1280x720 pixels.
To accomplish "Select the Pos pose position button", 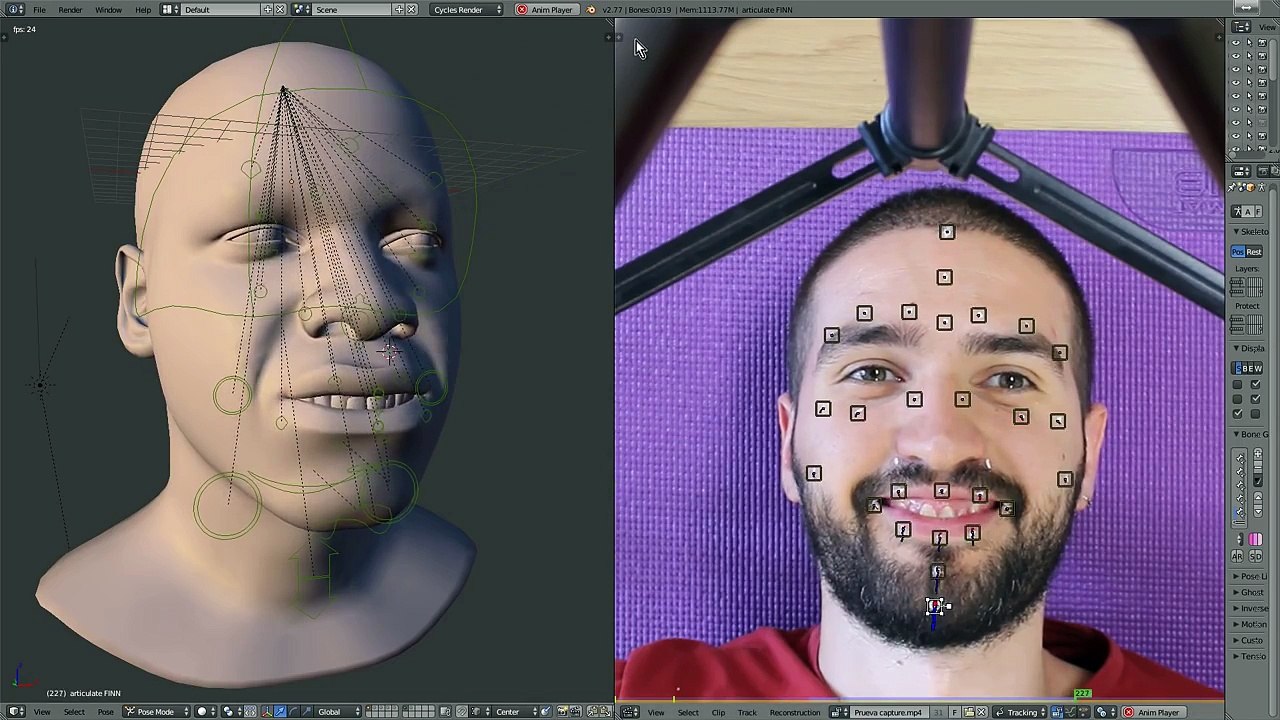I will coord(1240,252).
